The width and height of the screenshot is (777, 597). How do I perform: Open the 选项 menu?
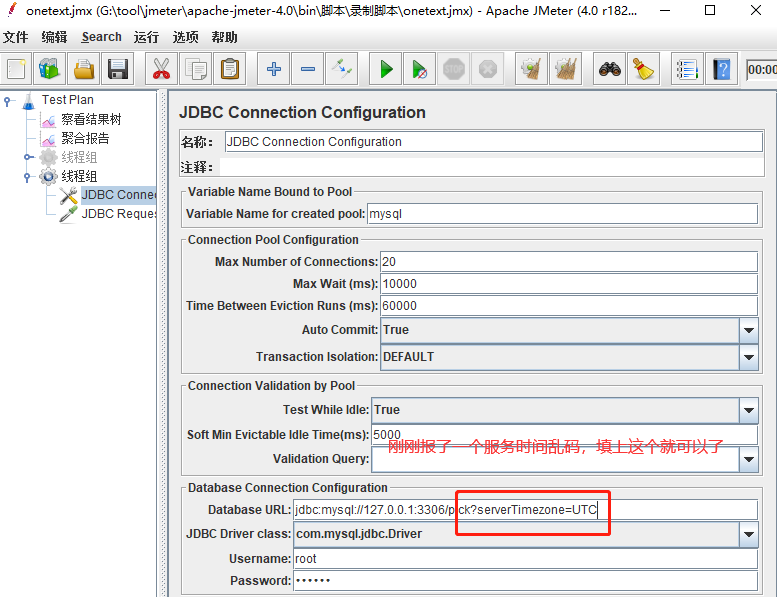(x=185, y=37)
